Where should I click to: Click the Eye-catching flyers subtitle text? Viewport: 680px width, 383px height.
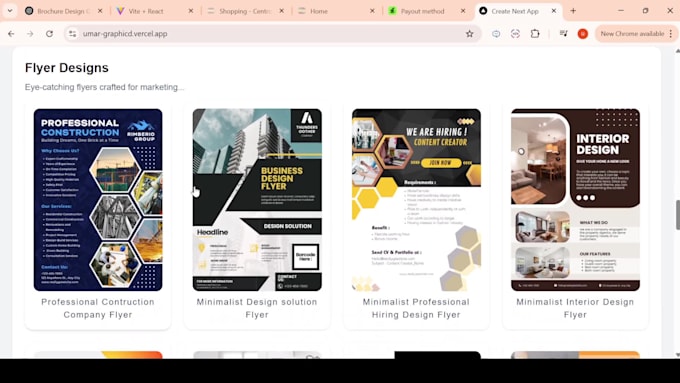tap(104, 87)
